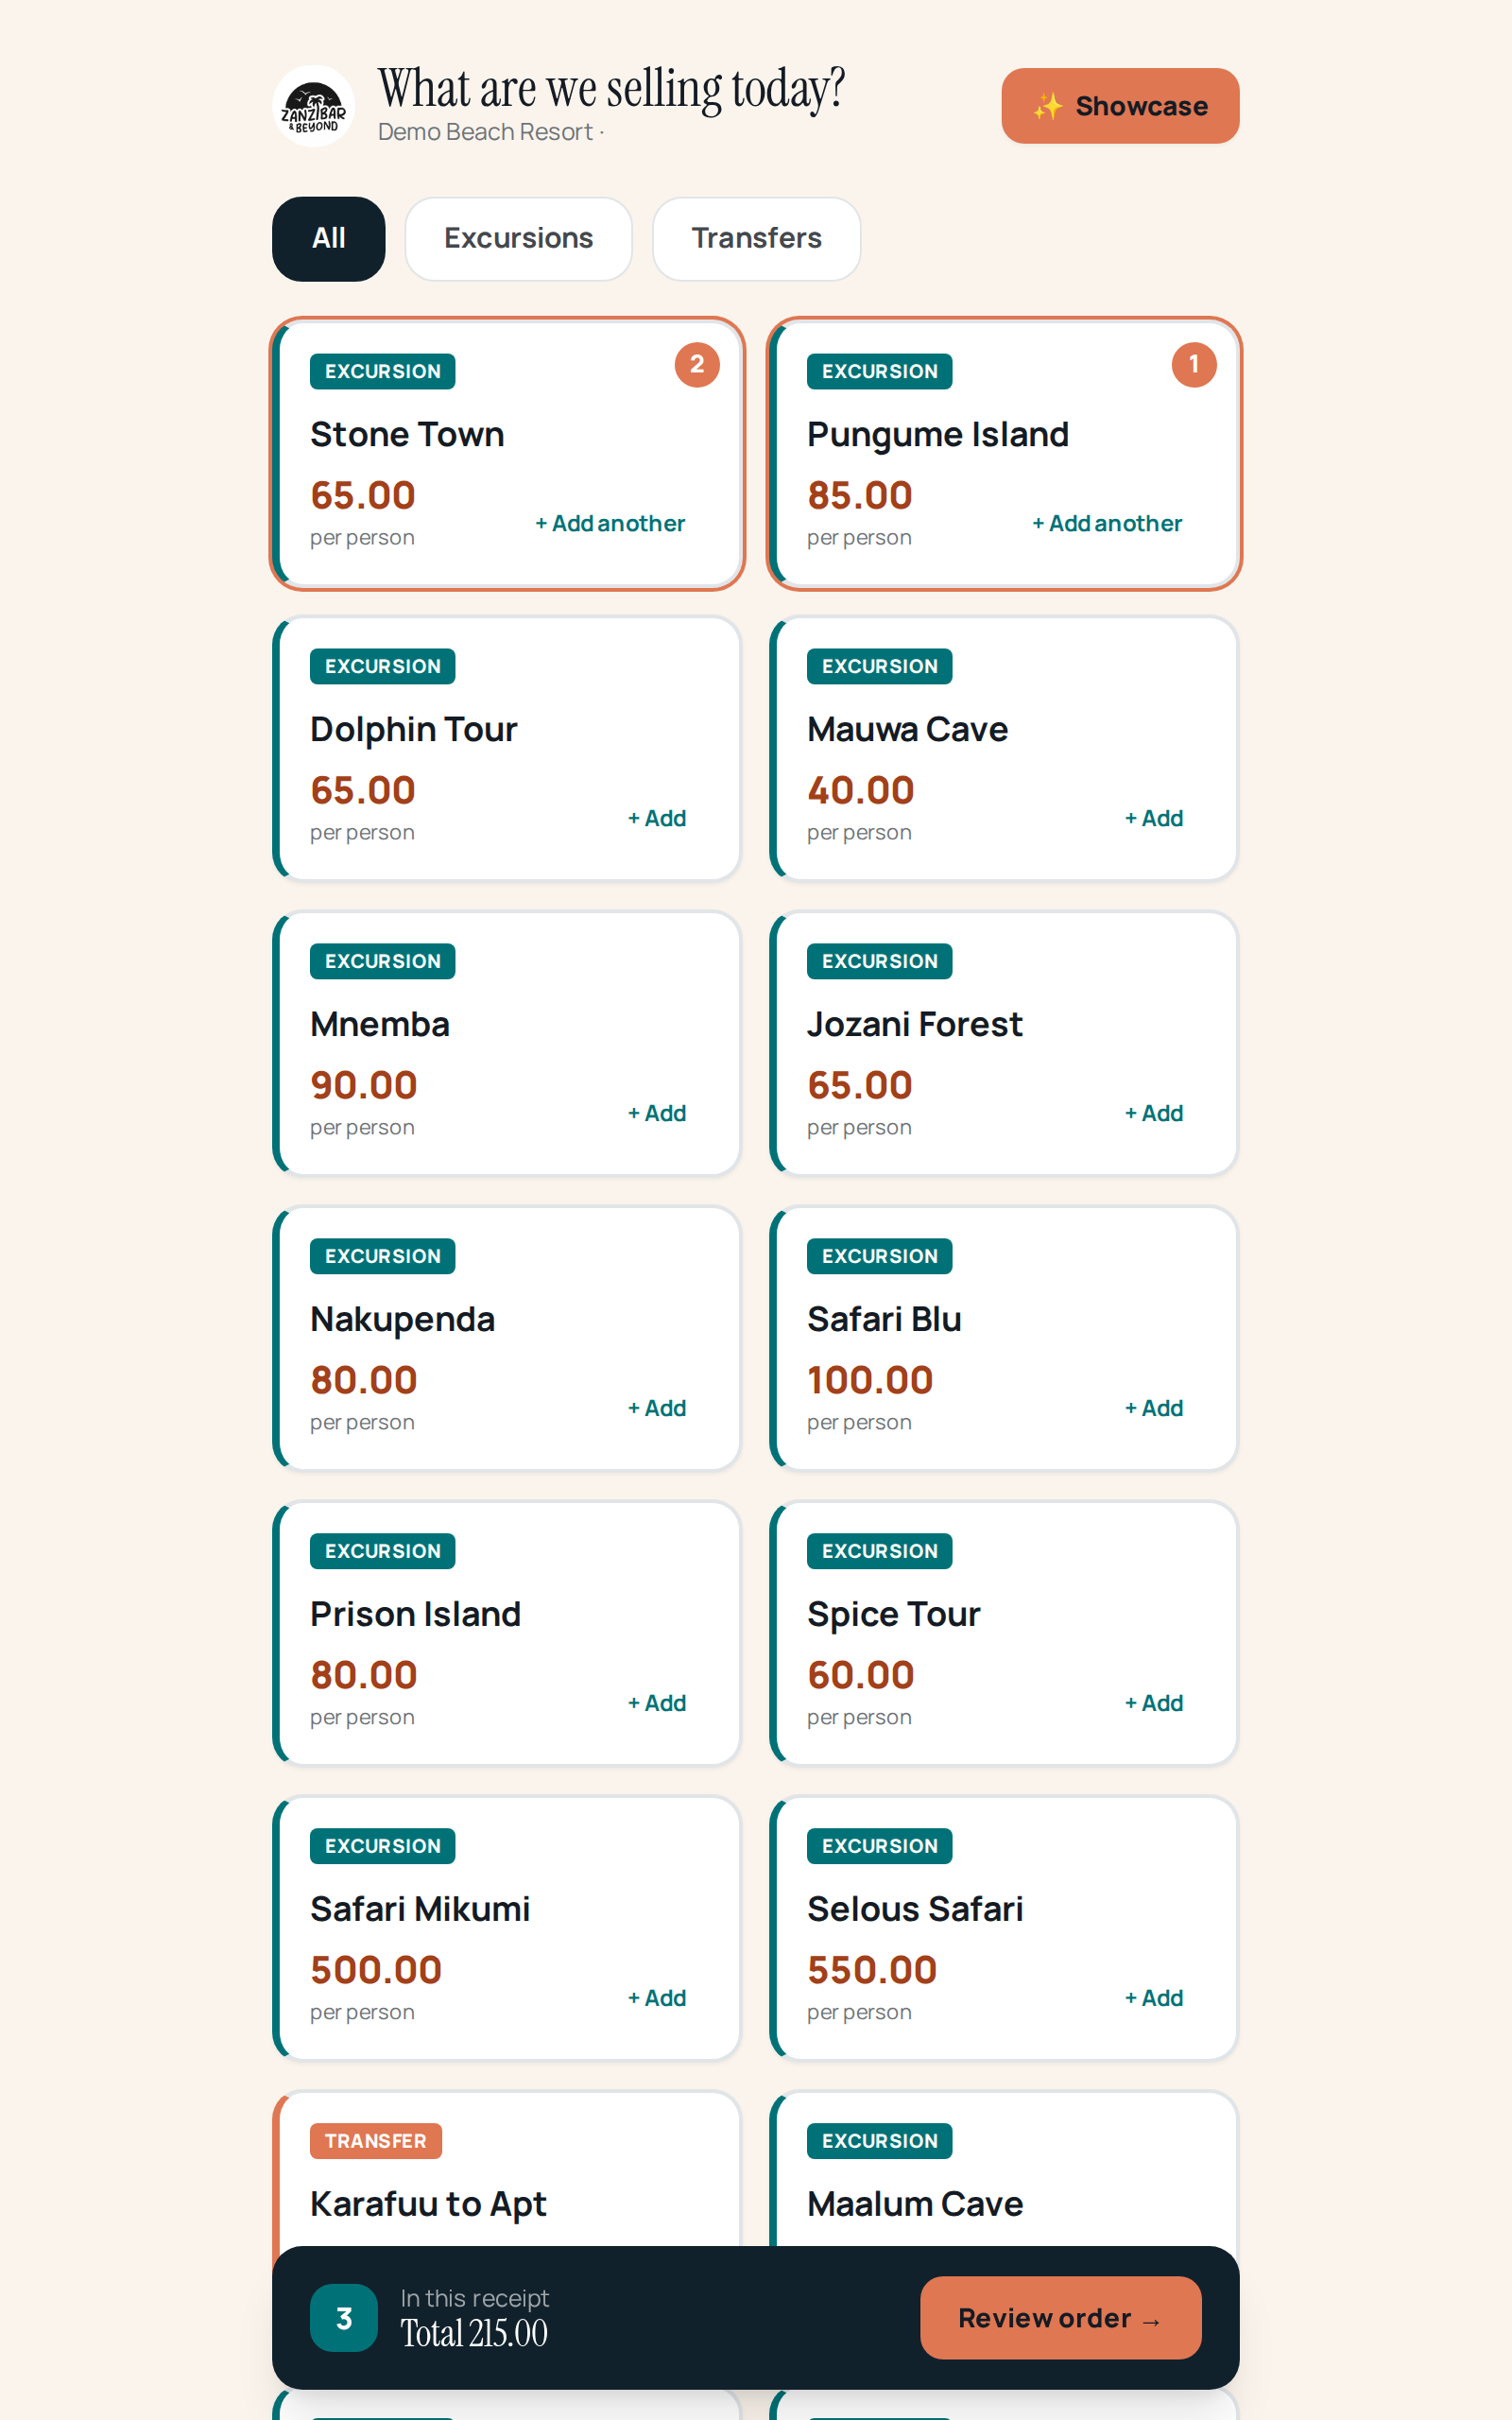
Task: Click the Zanzibar & Beyond logo
Action: tap(313, 106)
